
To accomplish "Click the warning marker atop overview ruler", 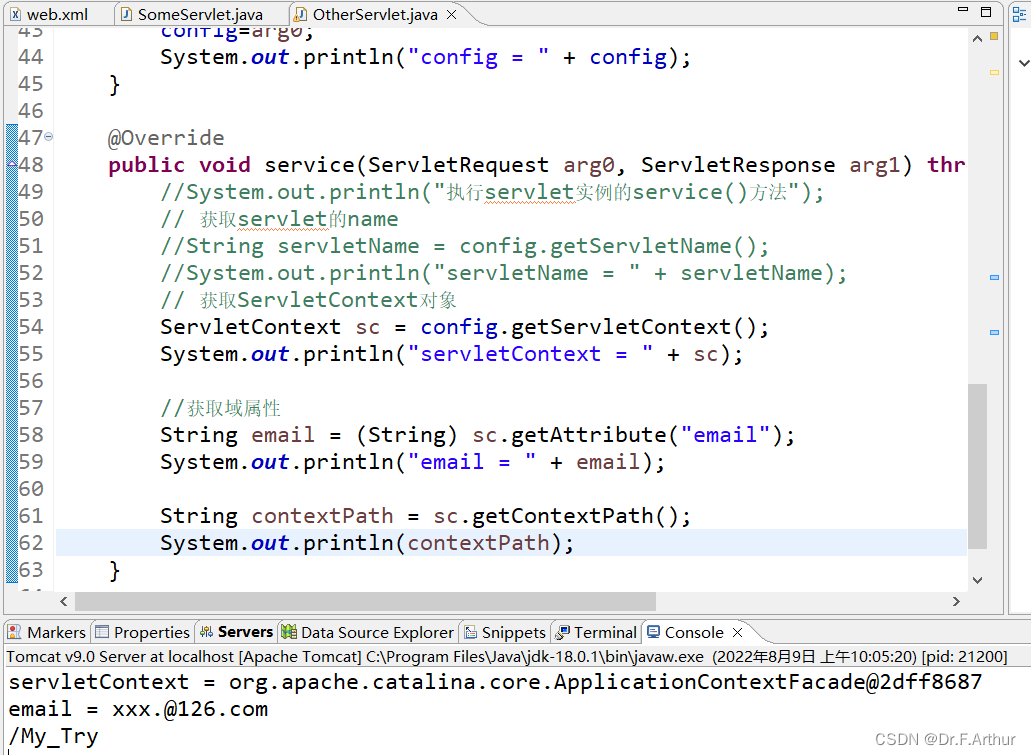I will (994, 36).
